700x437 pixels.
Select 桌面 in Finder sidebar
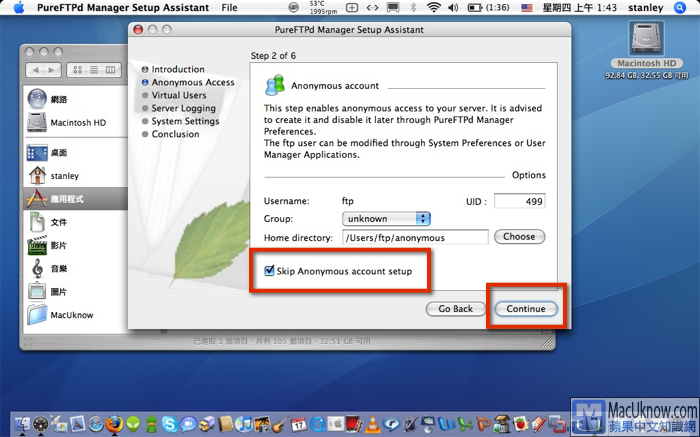click(x=76, y=153)
